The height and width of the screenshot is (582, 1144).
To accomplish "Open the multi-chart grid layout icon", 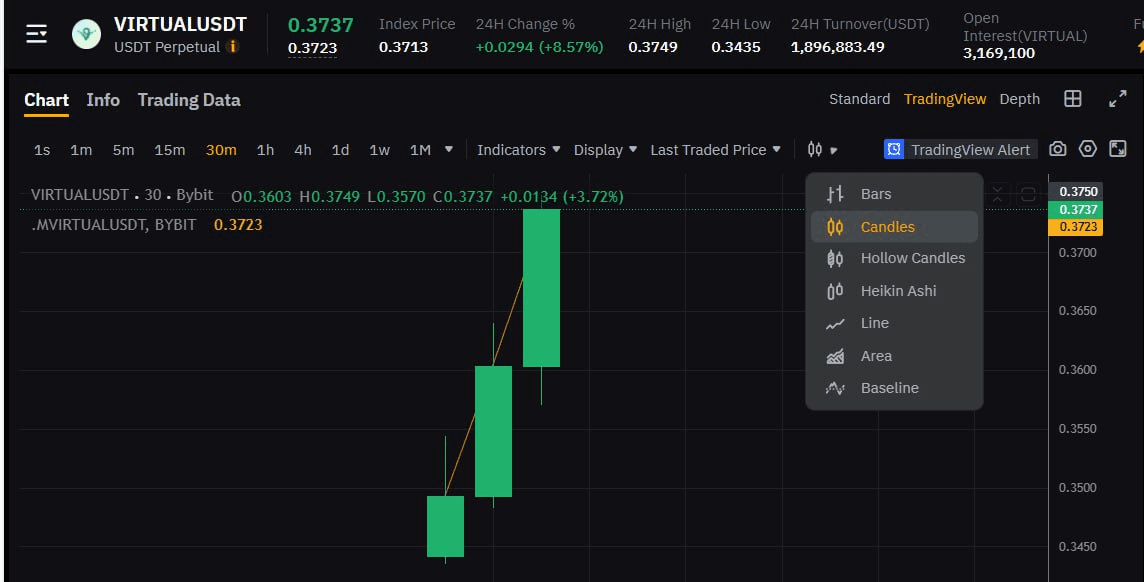I will point(1072,99).
